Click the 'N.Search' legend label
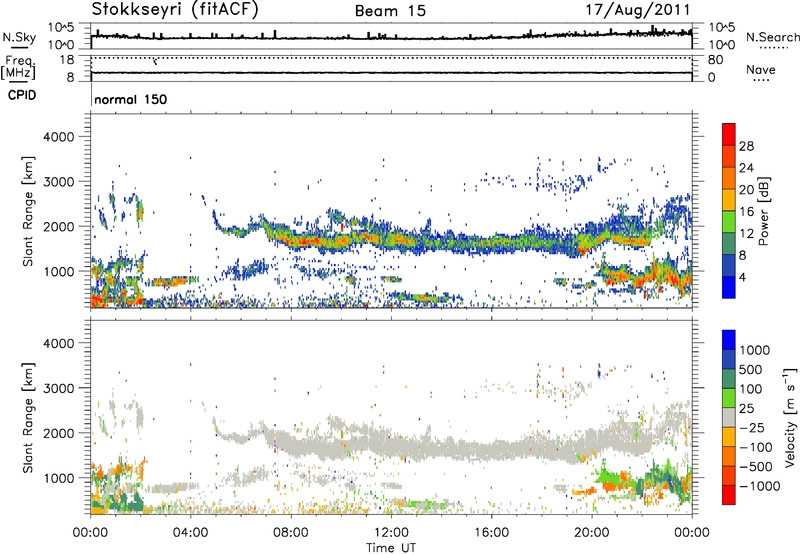This screenshot has height=554, width=800. [772, 37]
